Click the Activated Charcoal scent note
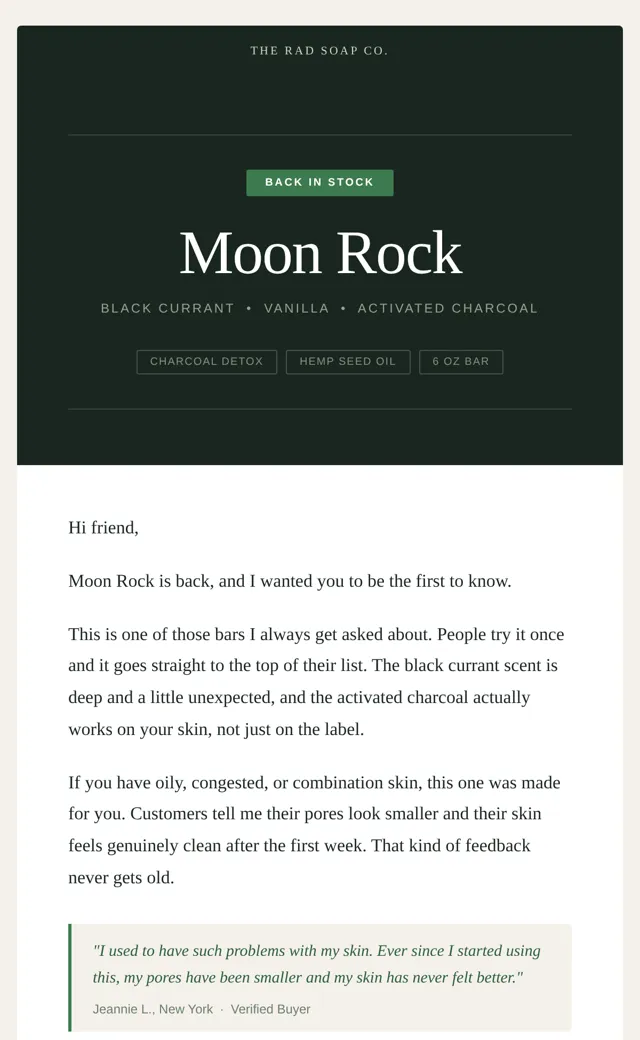The width and height of the screenshot is (640, 1040). point(448,308)
